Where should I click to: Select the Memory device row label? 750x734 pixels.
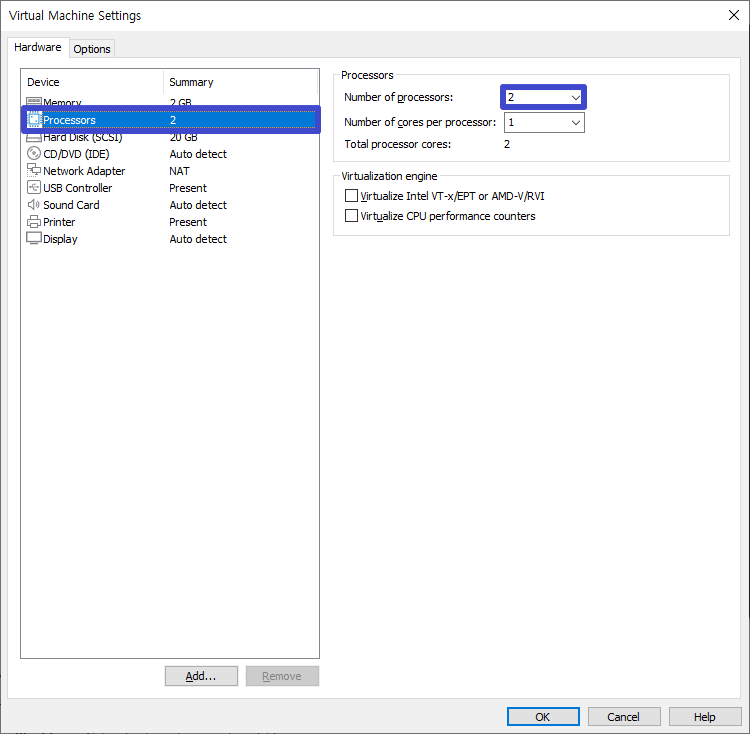pyautogui.click(x=62, y=103)
